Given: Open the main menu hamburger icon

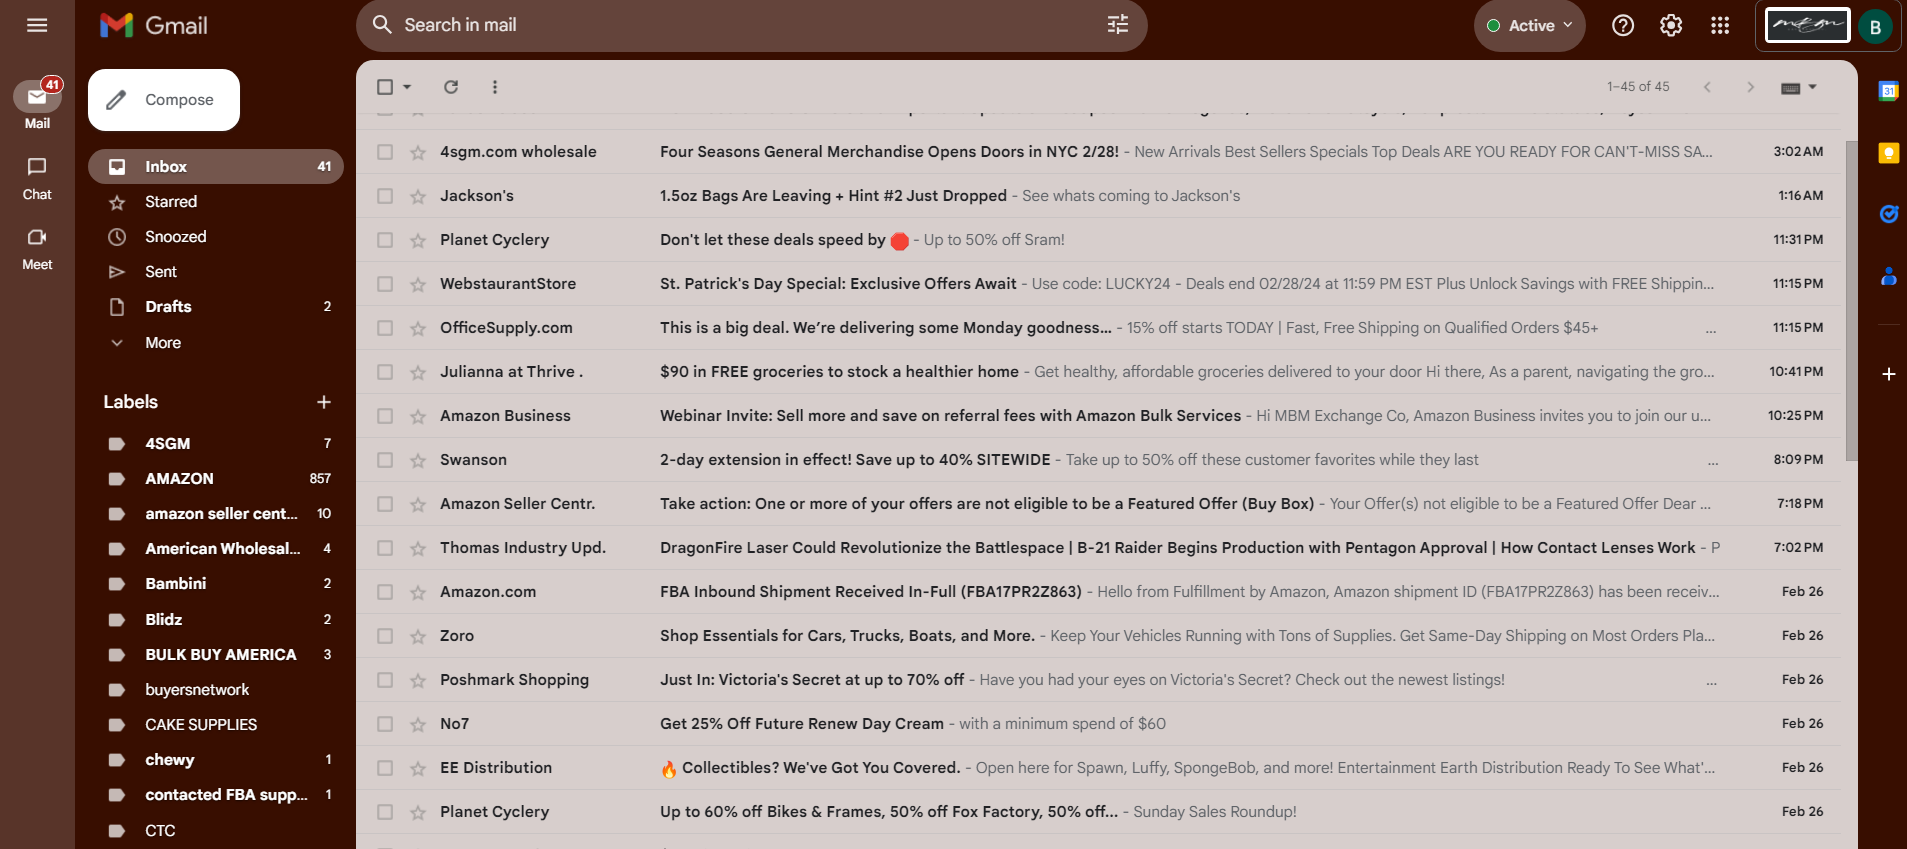Looking at the screenshot, I should 37,25.
